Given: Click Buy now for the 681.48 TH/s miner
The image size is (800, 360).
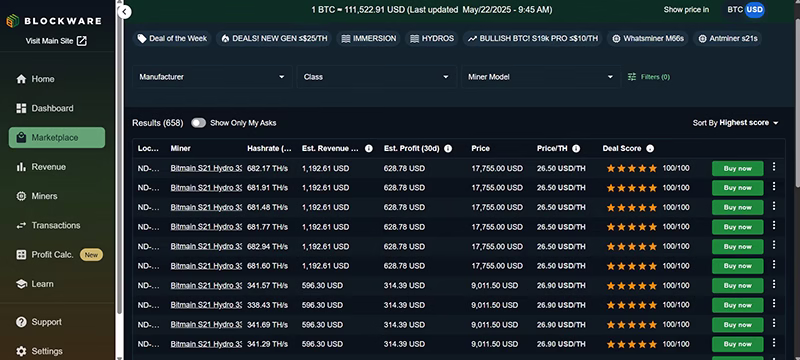Looking at the screenshot, I should click(737, 208).
